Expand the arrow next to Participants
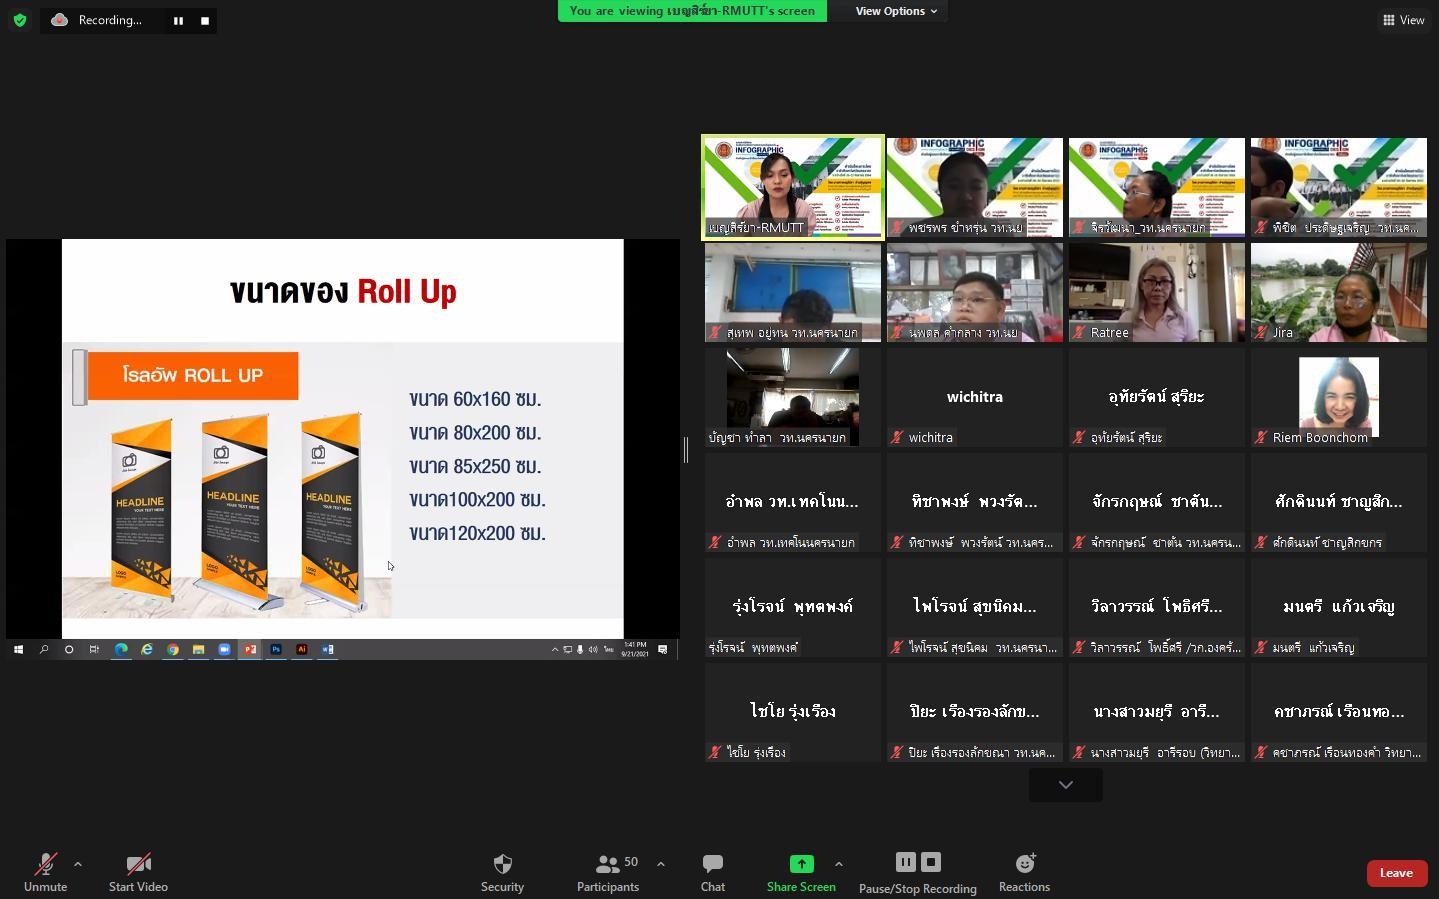This screenshot has height=899, width=1439. click(x=660, y=864)
